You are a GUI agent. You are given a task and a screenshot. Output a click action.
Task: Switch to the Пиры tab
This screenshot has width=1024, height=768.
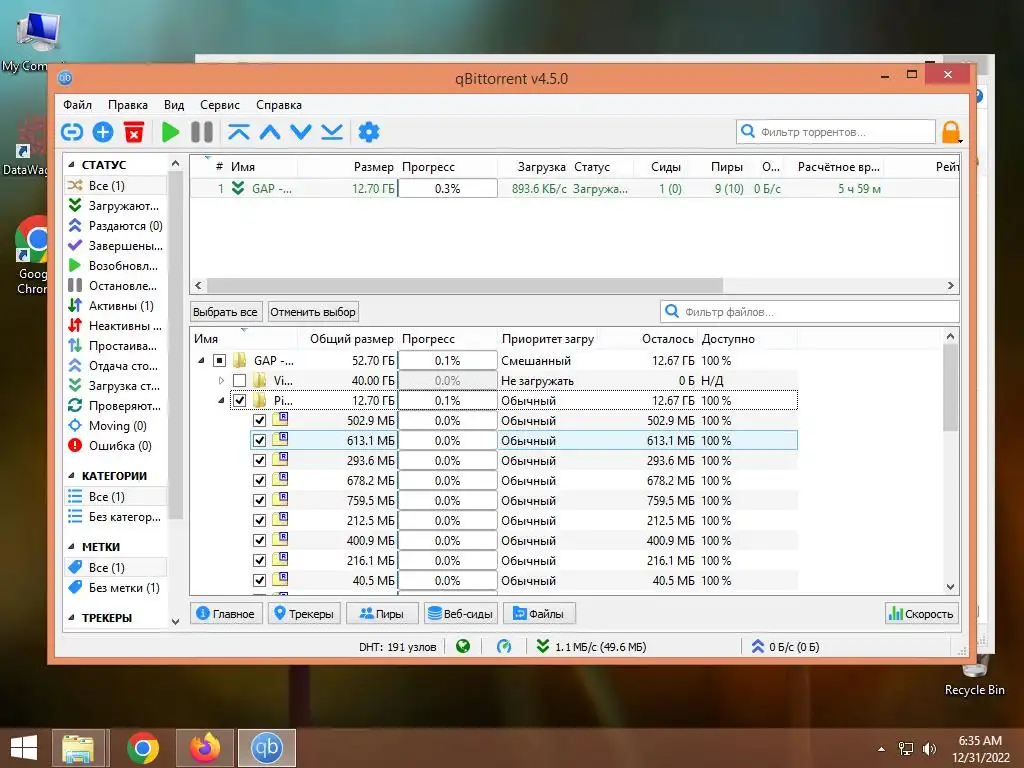coord(381,614)
